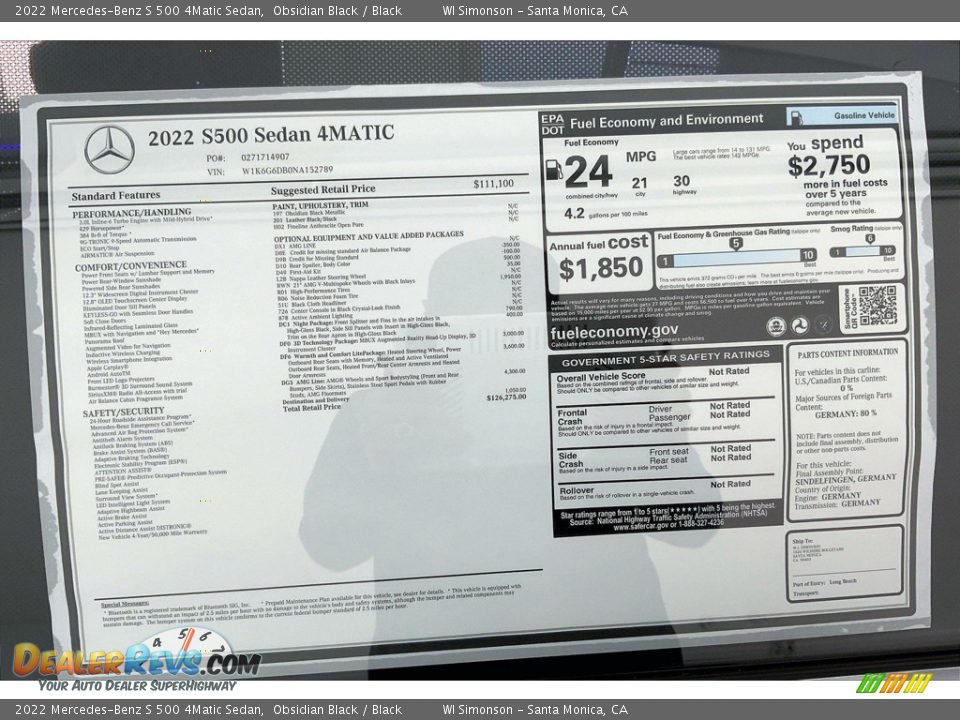Click the first round agency seal beside fueleconomy.gov
The height and width of the screenshot is (720, 960).
777,326
